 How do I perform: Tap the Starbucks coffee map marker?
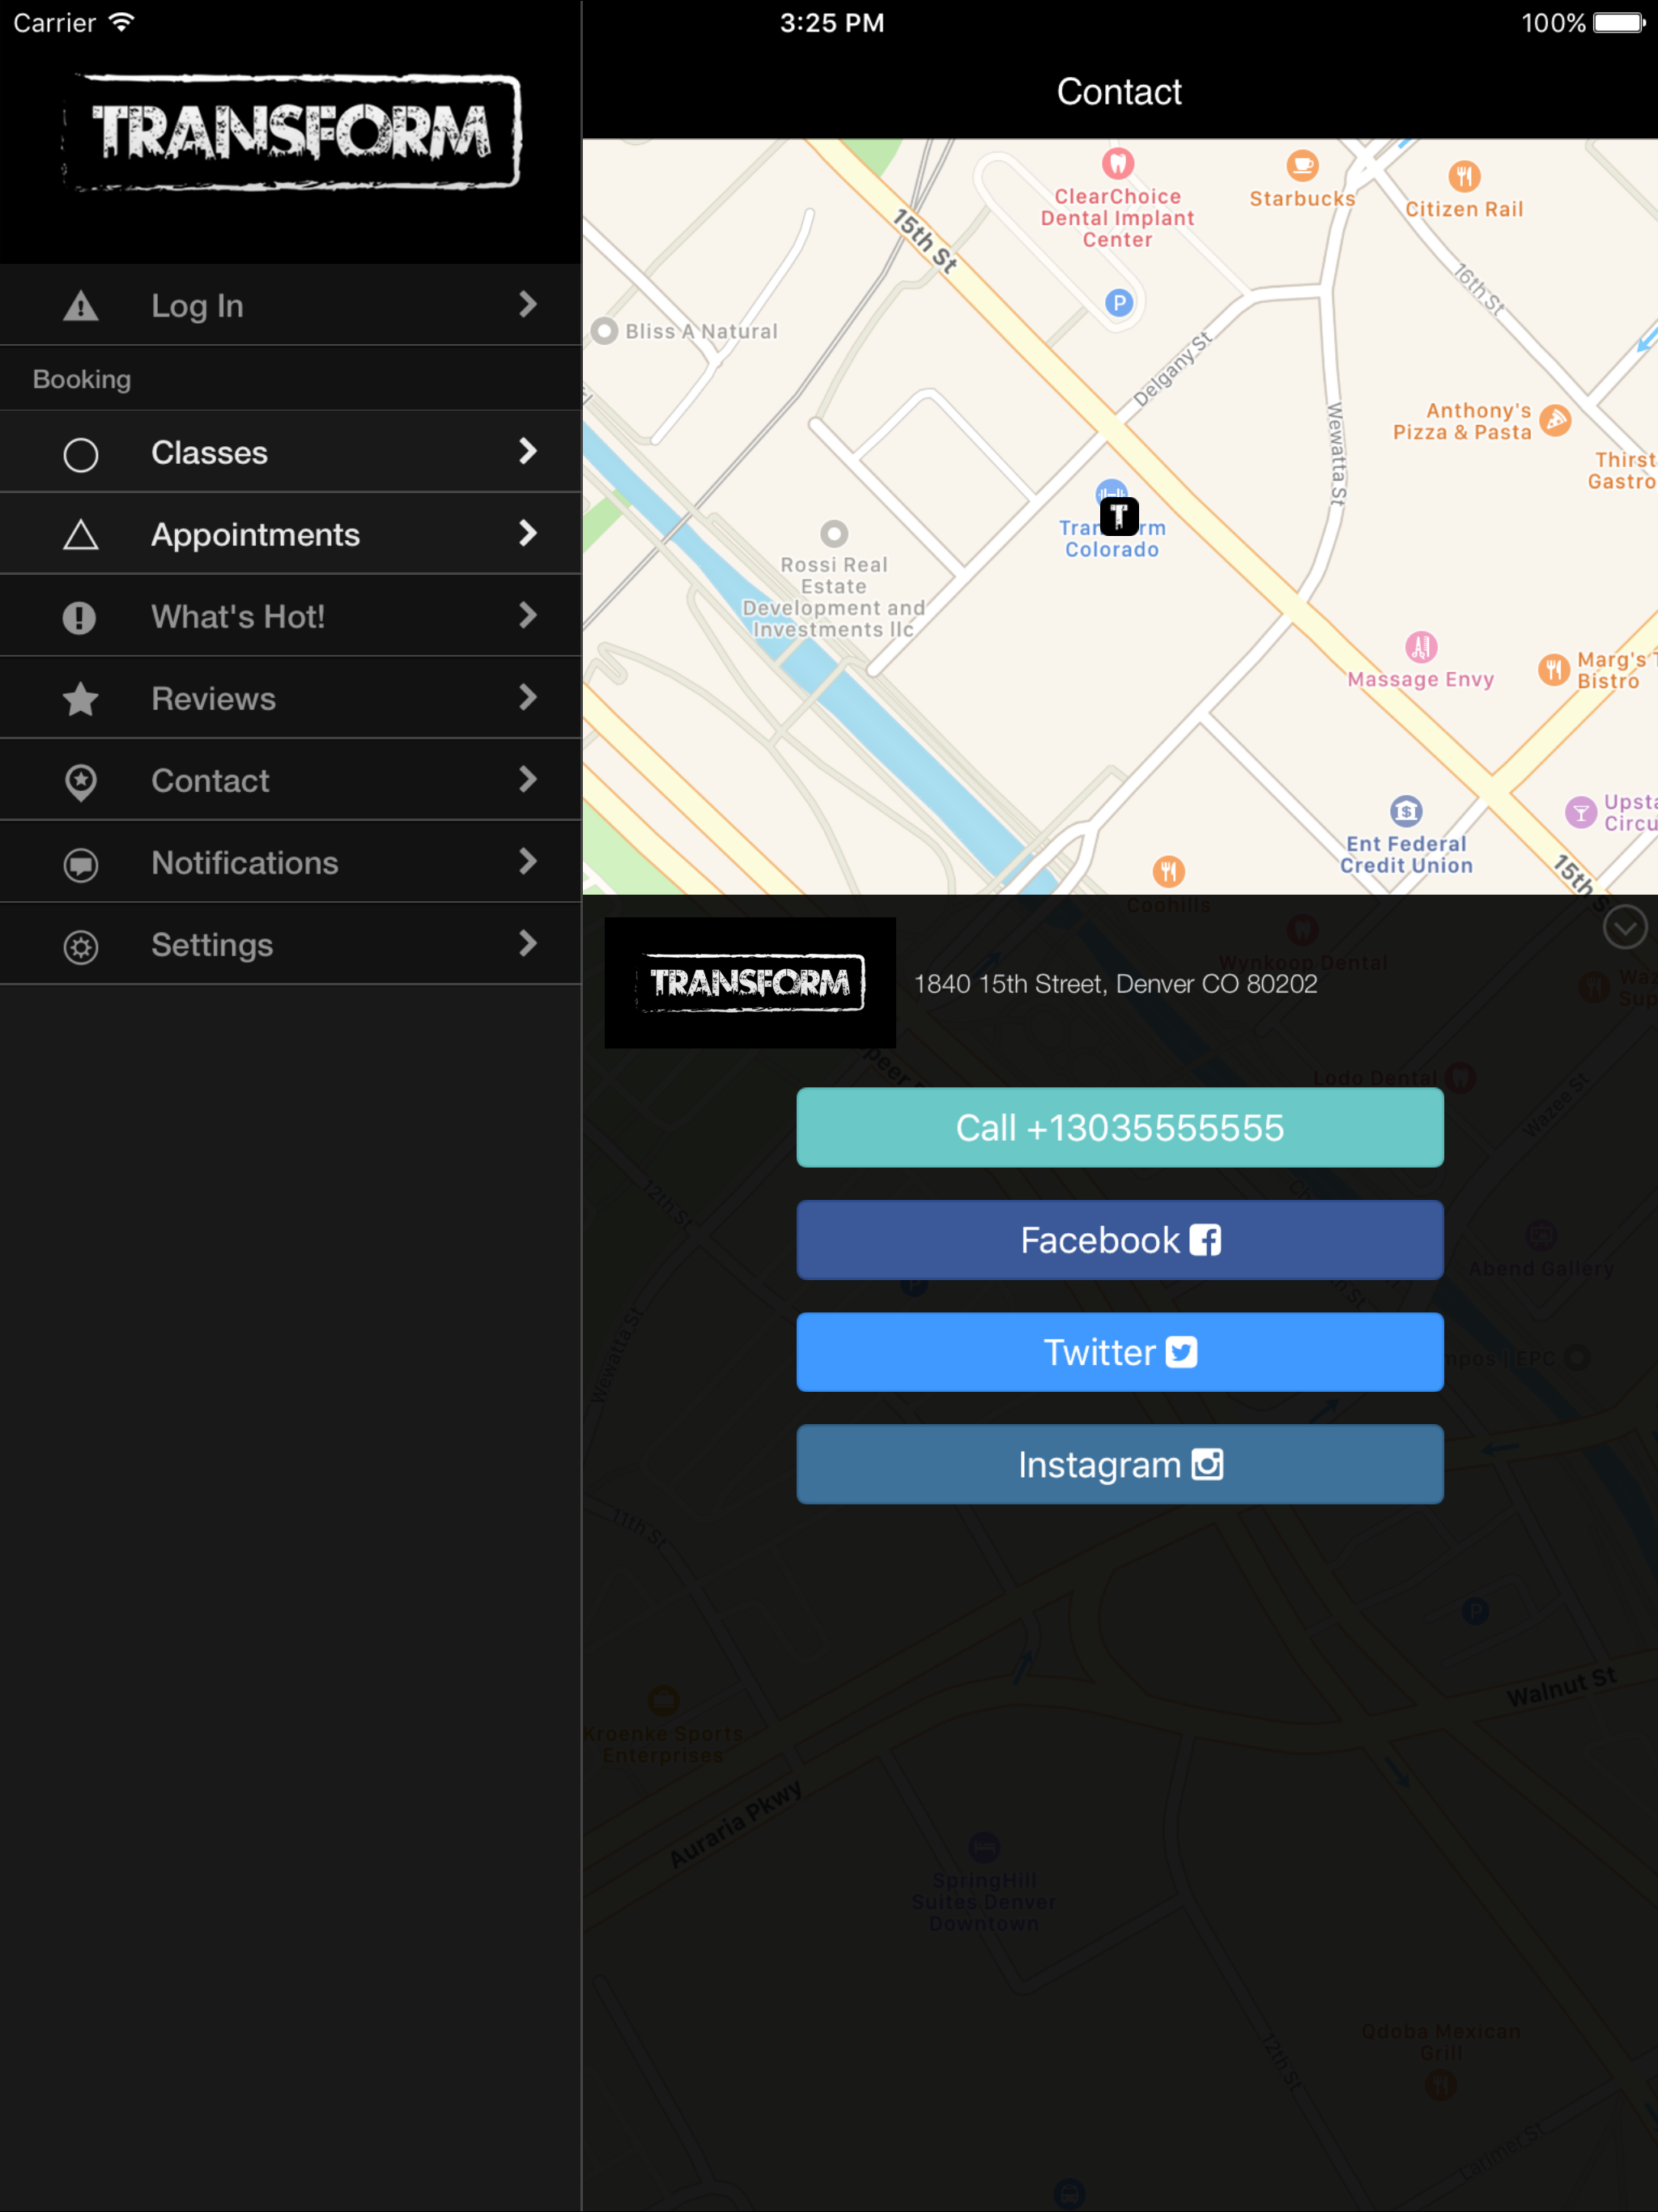tap(1302, 164)
